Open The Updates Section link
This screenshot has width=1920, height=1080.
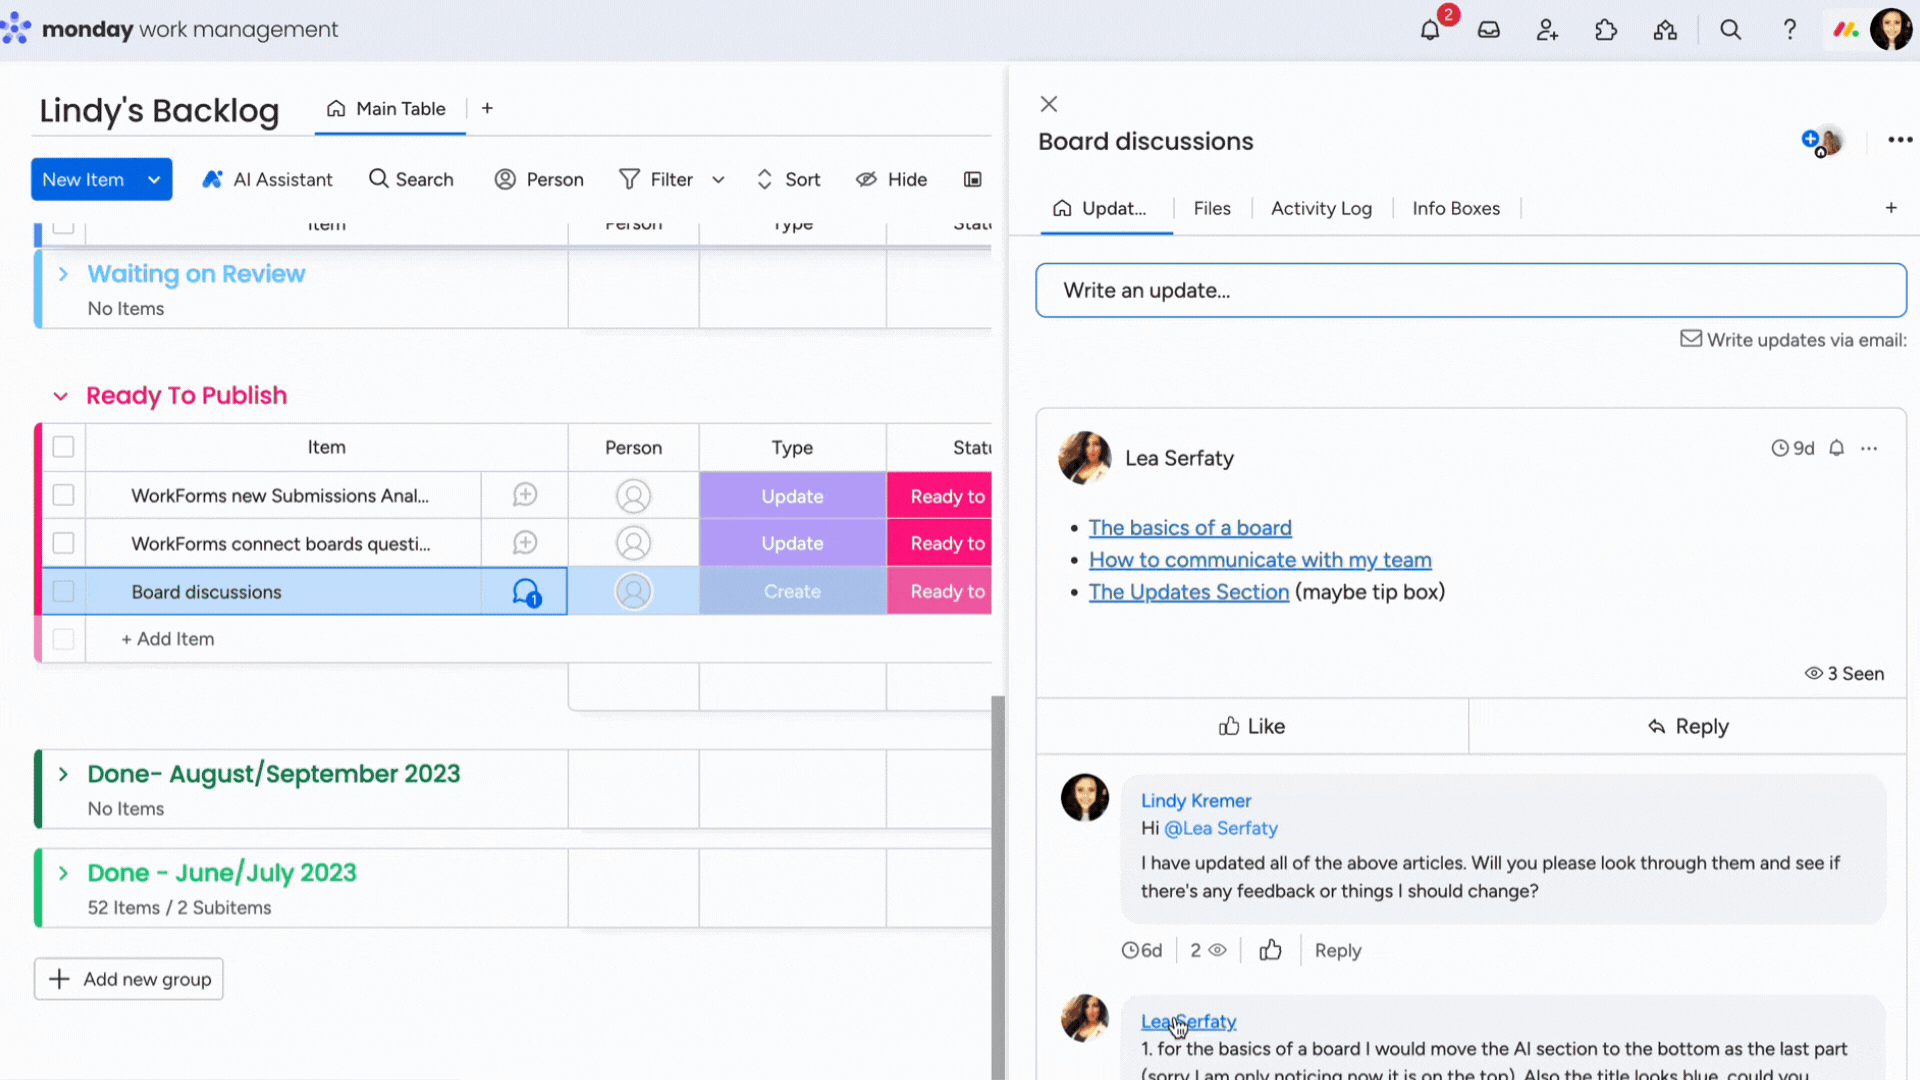click(x=1189, y=592)
